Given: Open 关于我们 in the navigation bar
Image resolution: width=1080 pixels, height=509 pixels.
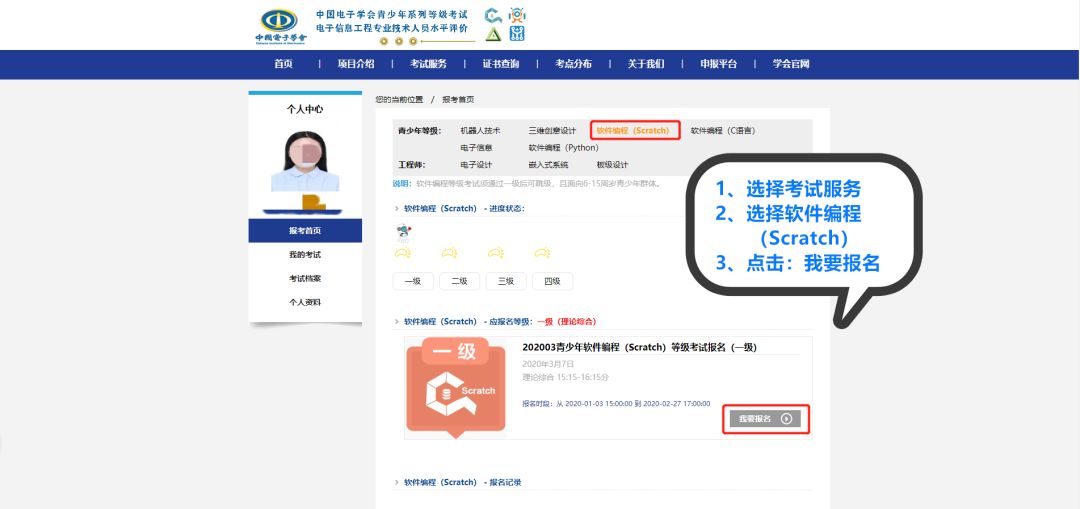Looking at the screenshot, I should tap(645, 64).
